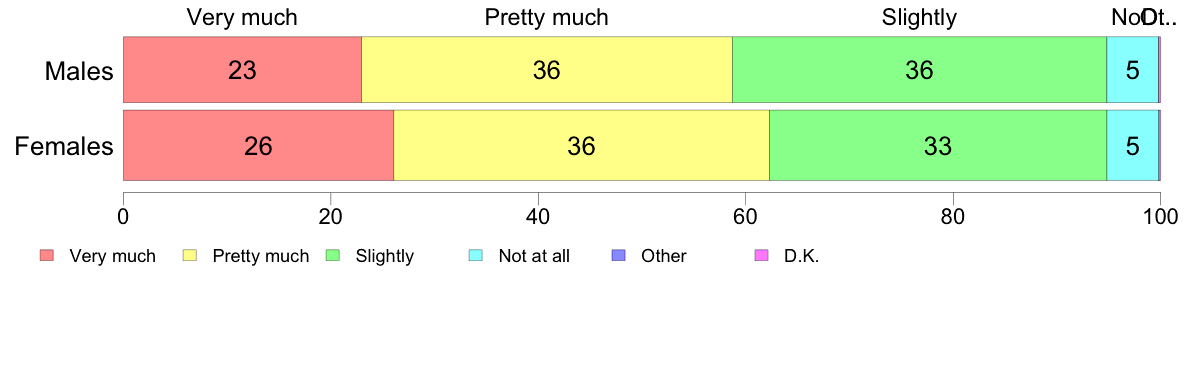Click the cyan Not at all legend swatch

(475, 256)
